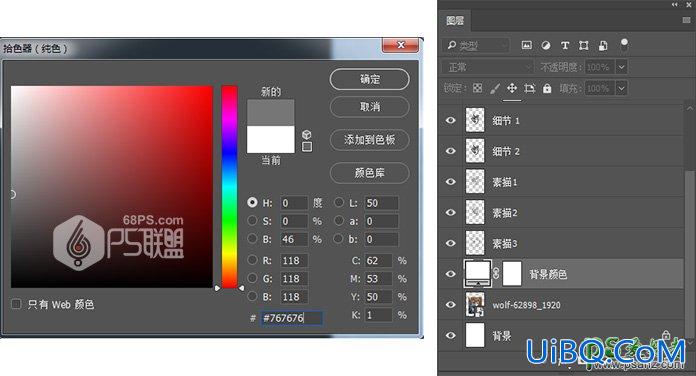Hide the 细节 2 layer
The height and width of the screenshot is (376, 696).
pyautogui.click(x=451, y=151)
